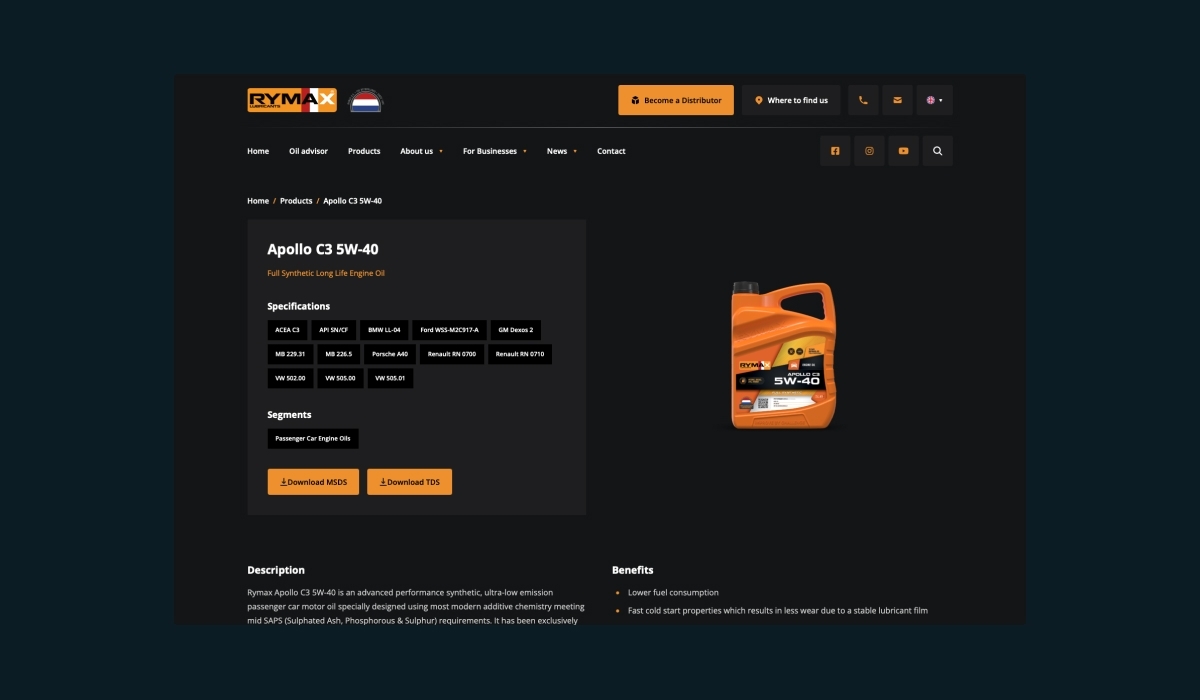Open the site search magnifier
Screen dimensions: 1200x700
click(938, 151)
